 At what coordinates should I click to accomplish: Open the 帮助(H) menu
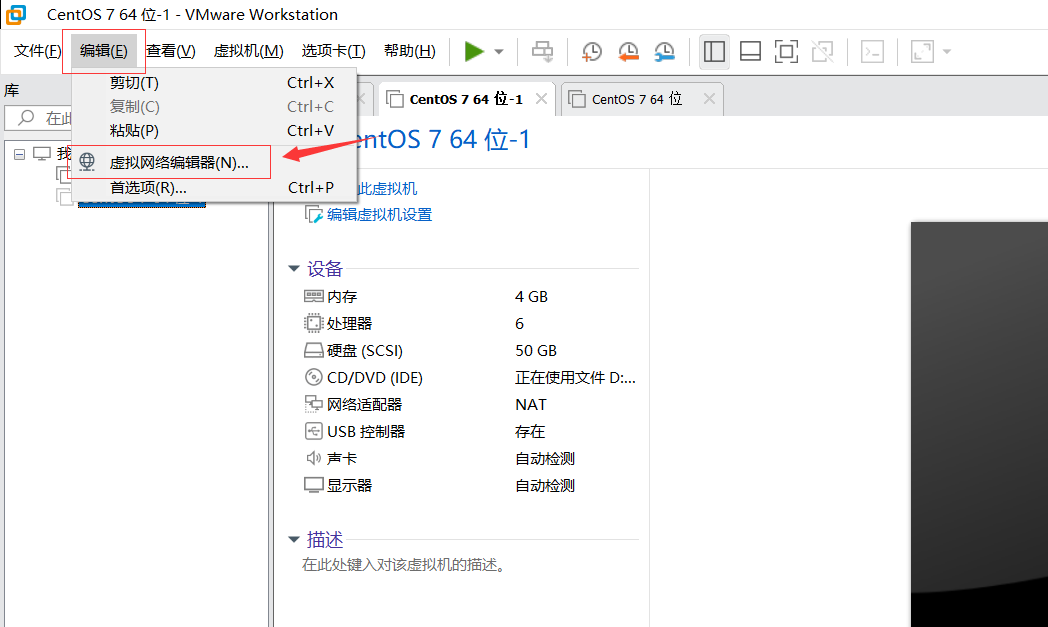(409, 51)
